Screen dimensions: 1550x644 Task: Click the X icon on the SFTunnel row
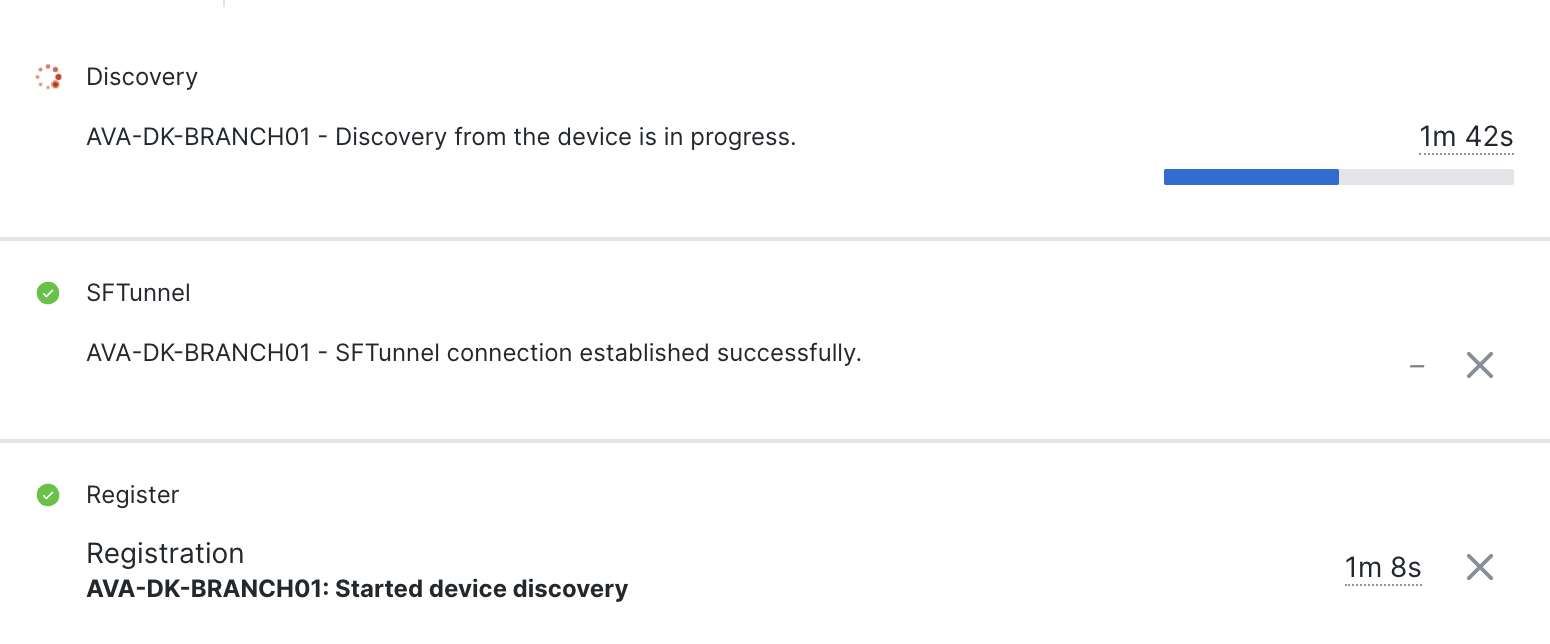click(x=1479, y=365)
